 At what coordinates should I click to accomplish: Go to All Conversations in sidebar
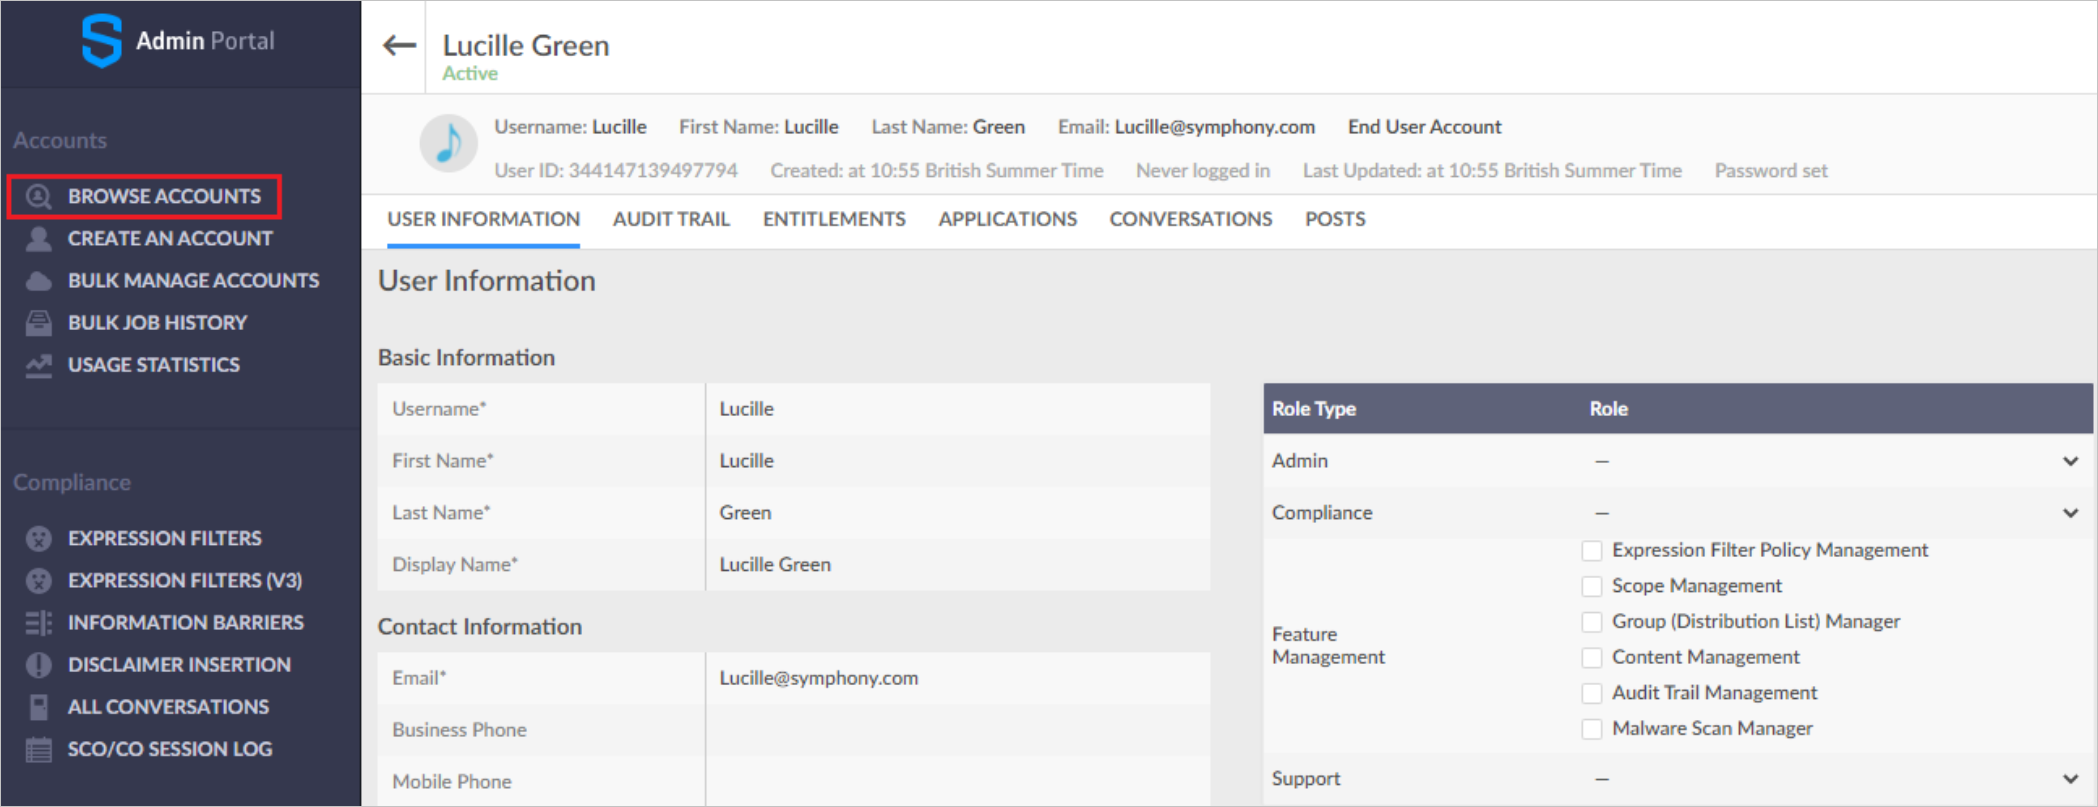(168, 707)
